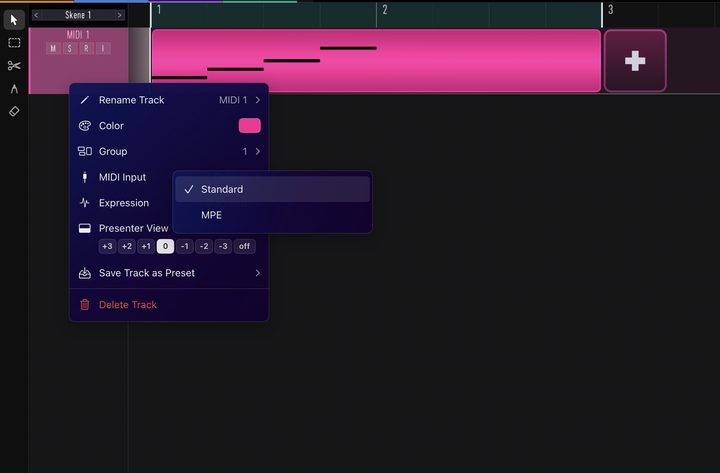Screen dimensions: 720x473
Task: Expand the Rename Track chevron
Action: coord(258,100)
